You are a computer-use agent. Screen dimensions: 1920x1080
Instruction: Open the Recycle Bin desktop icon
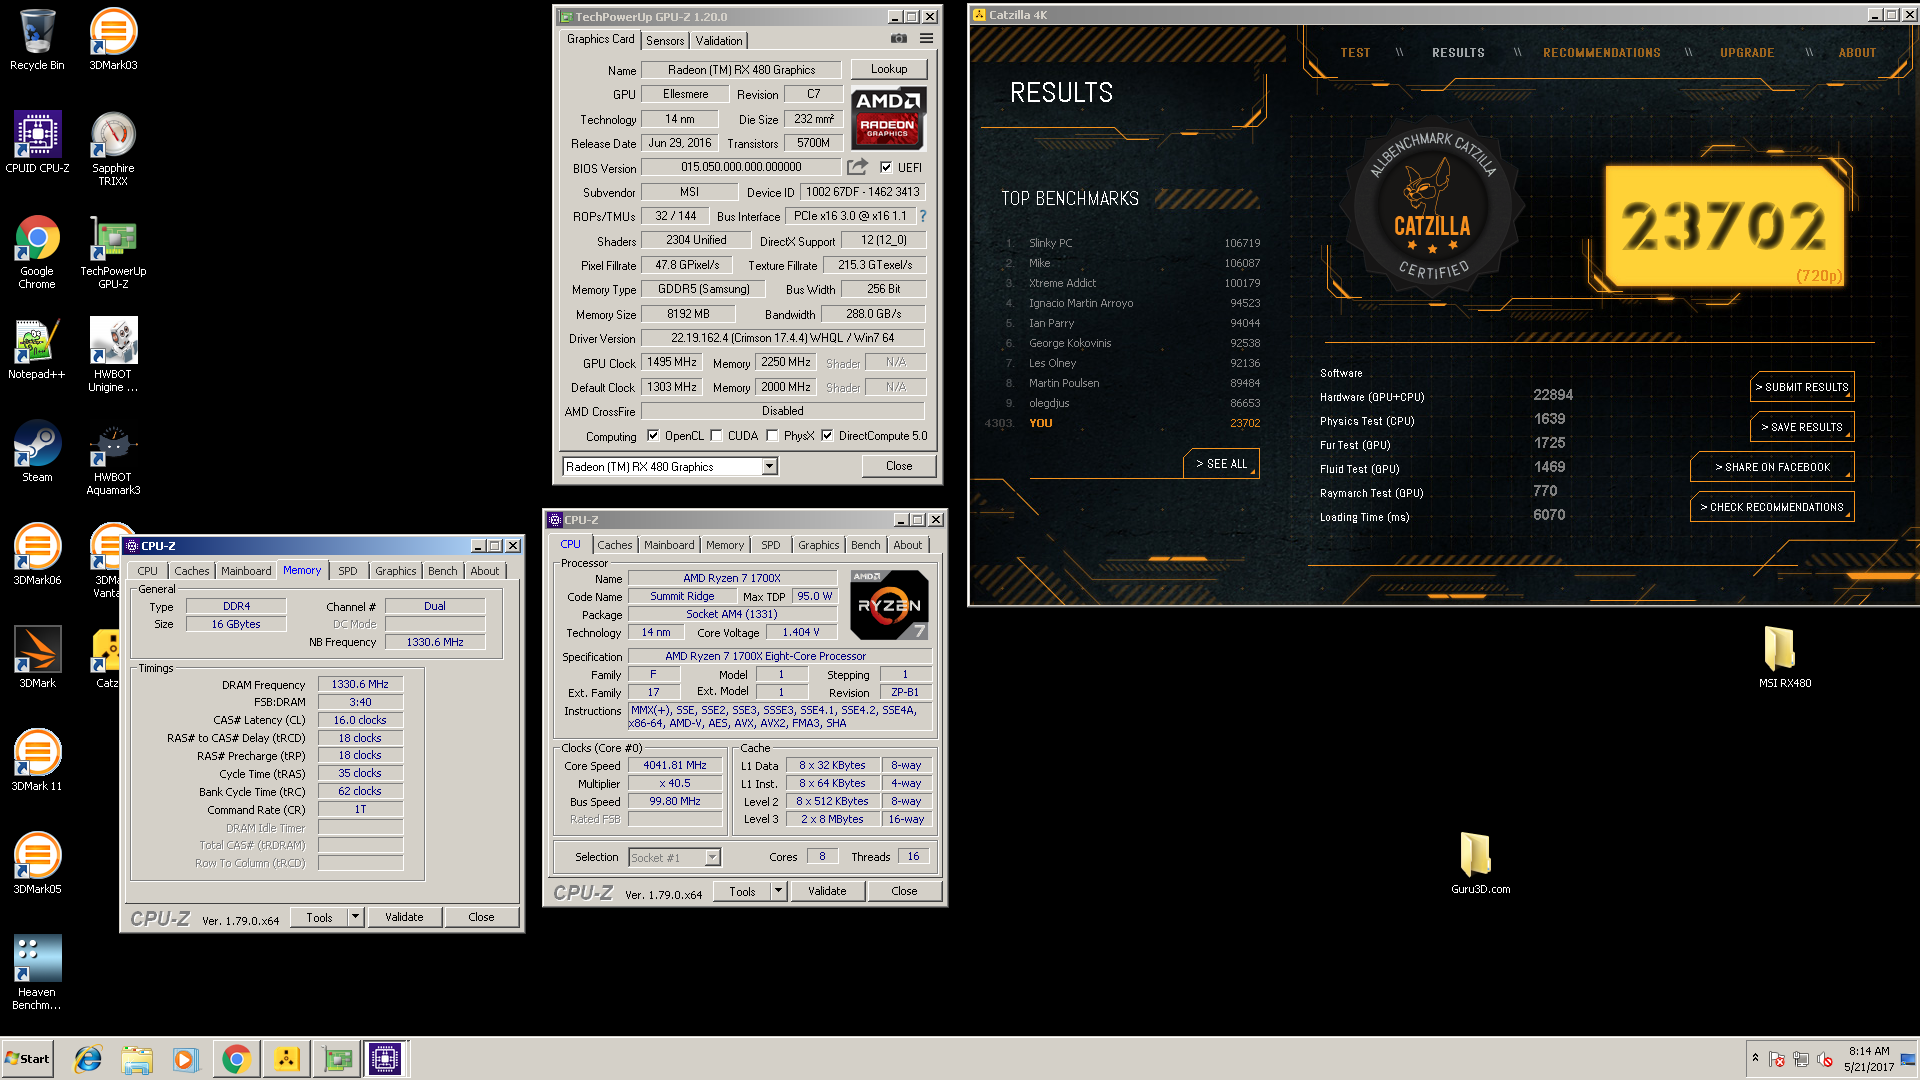coord(37,40)
